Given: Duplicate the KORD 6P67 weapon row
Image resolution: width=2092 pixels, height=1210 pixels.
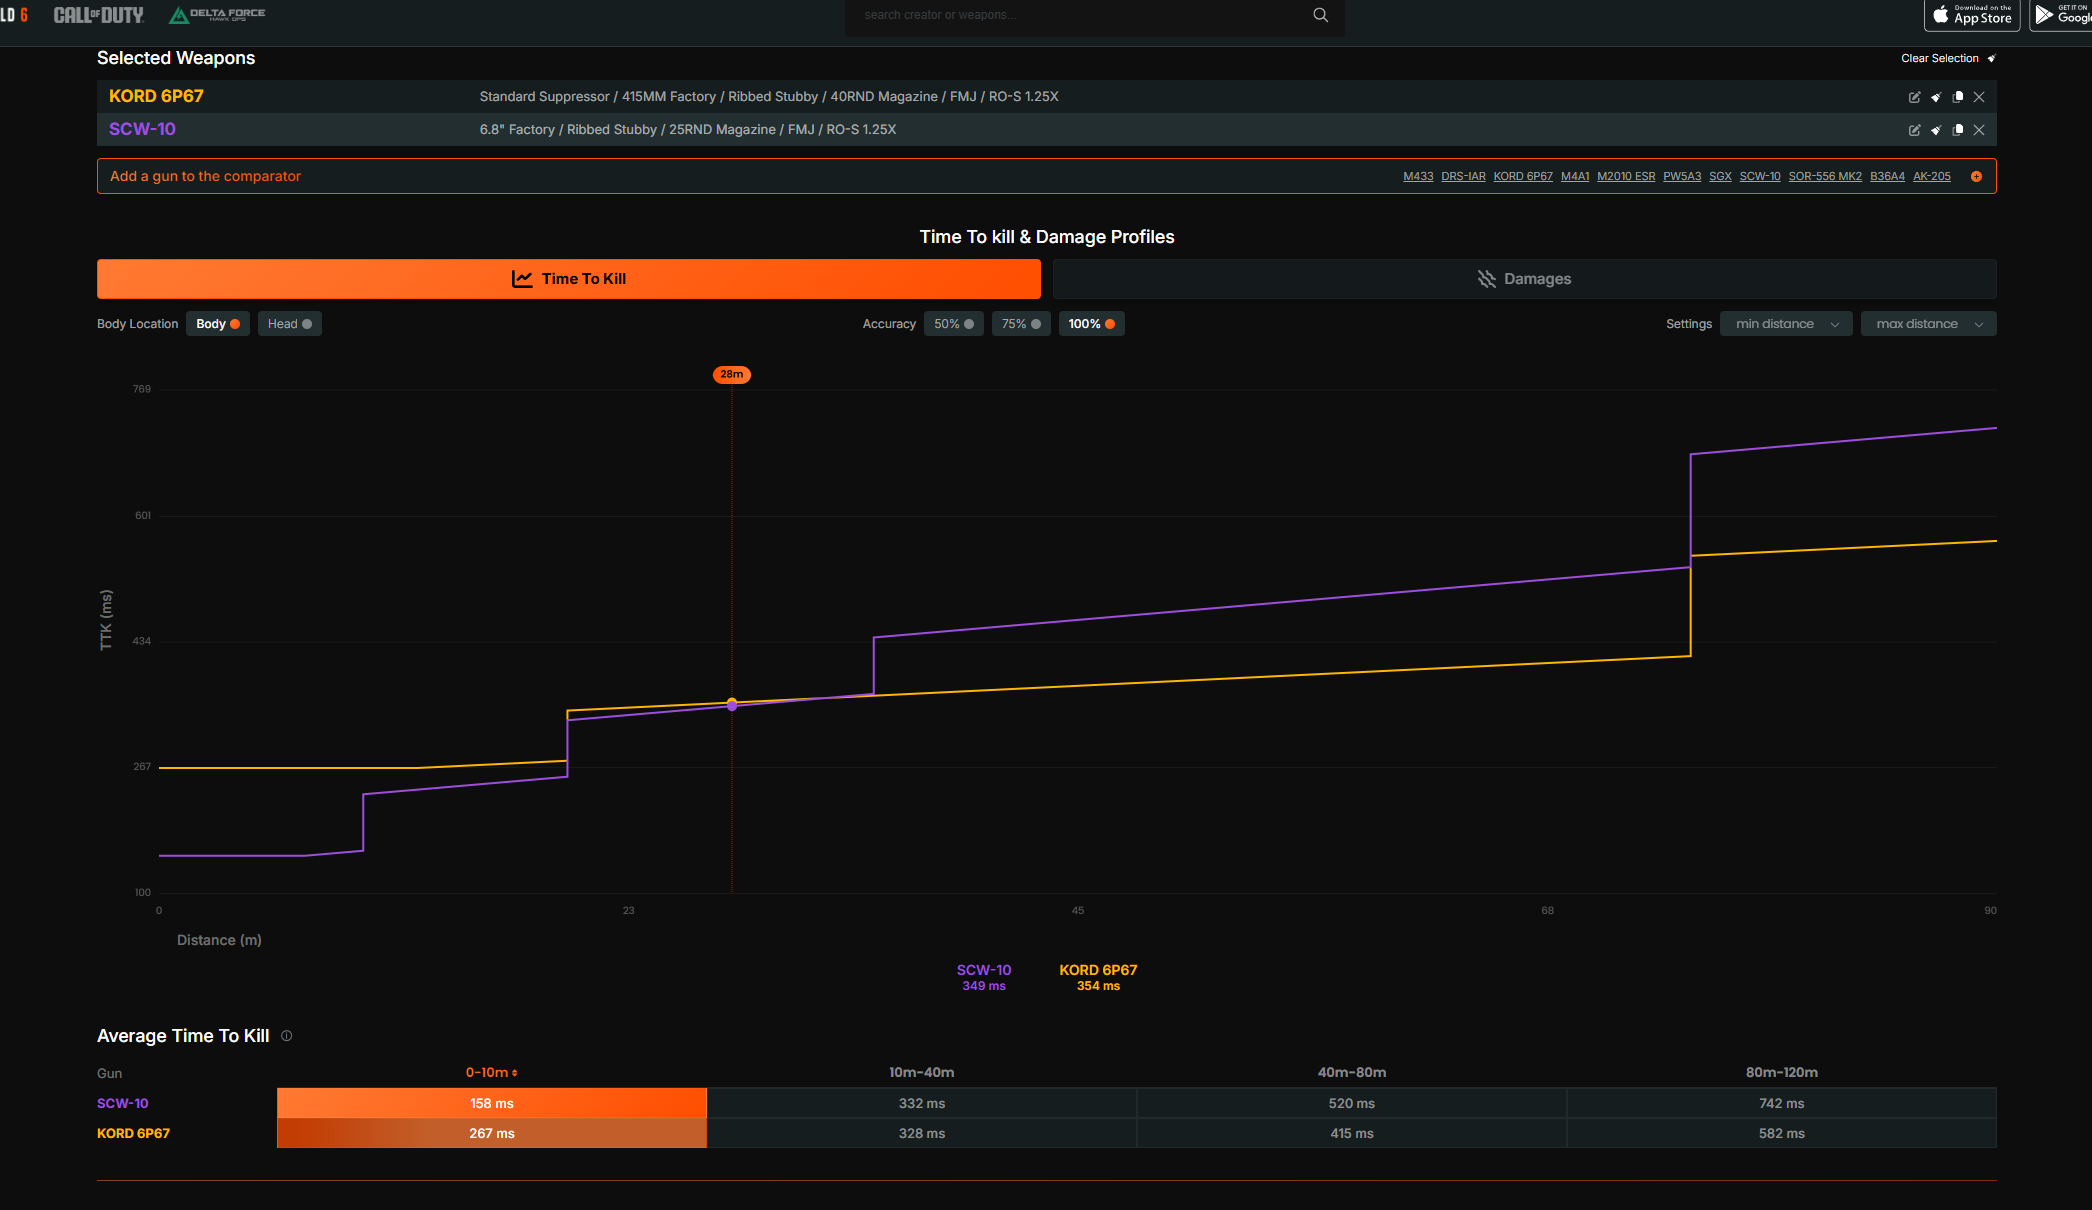Looking at the screenshot, I should coord(1958,97).
